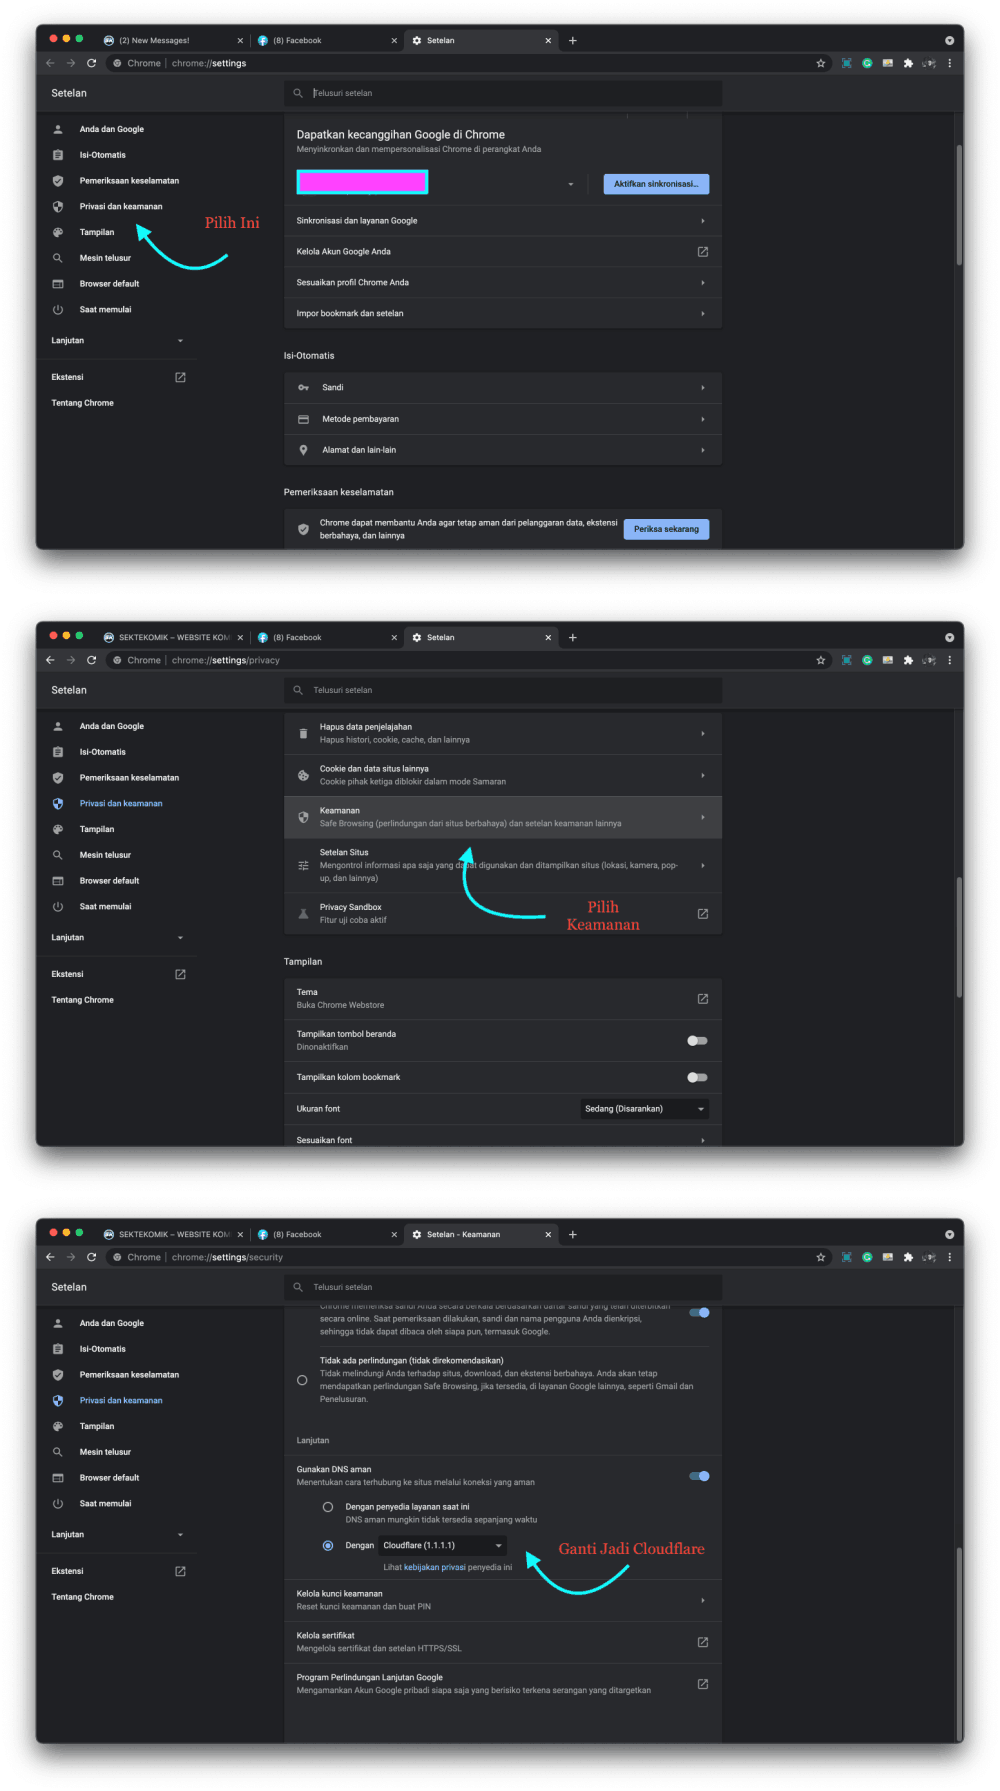Click the cookie icon for Cookie dan data situs lainnya
1000x1791 pixels.
(x=303, y=776)
